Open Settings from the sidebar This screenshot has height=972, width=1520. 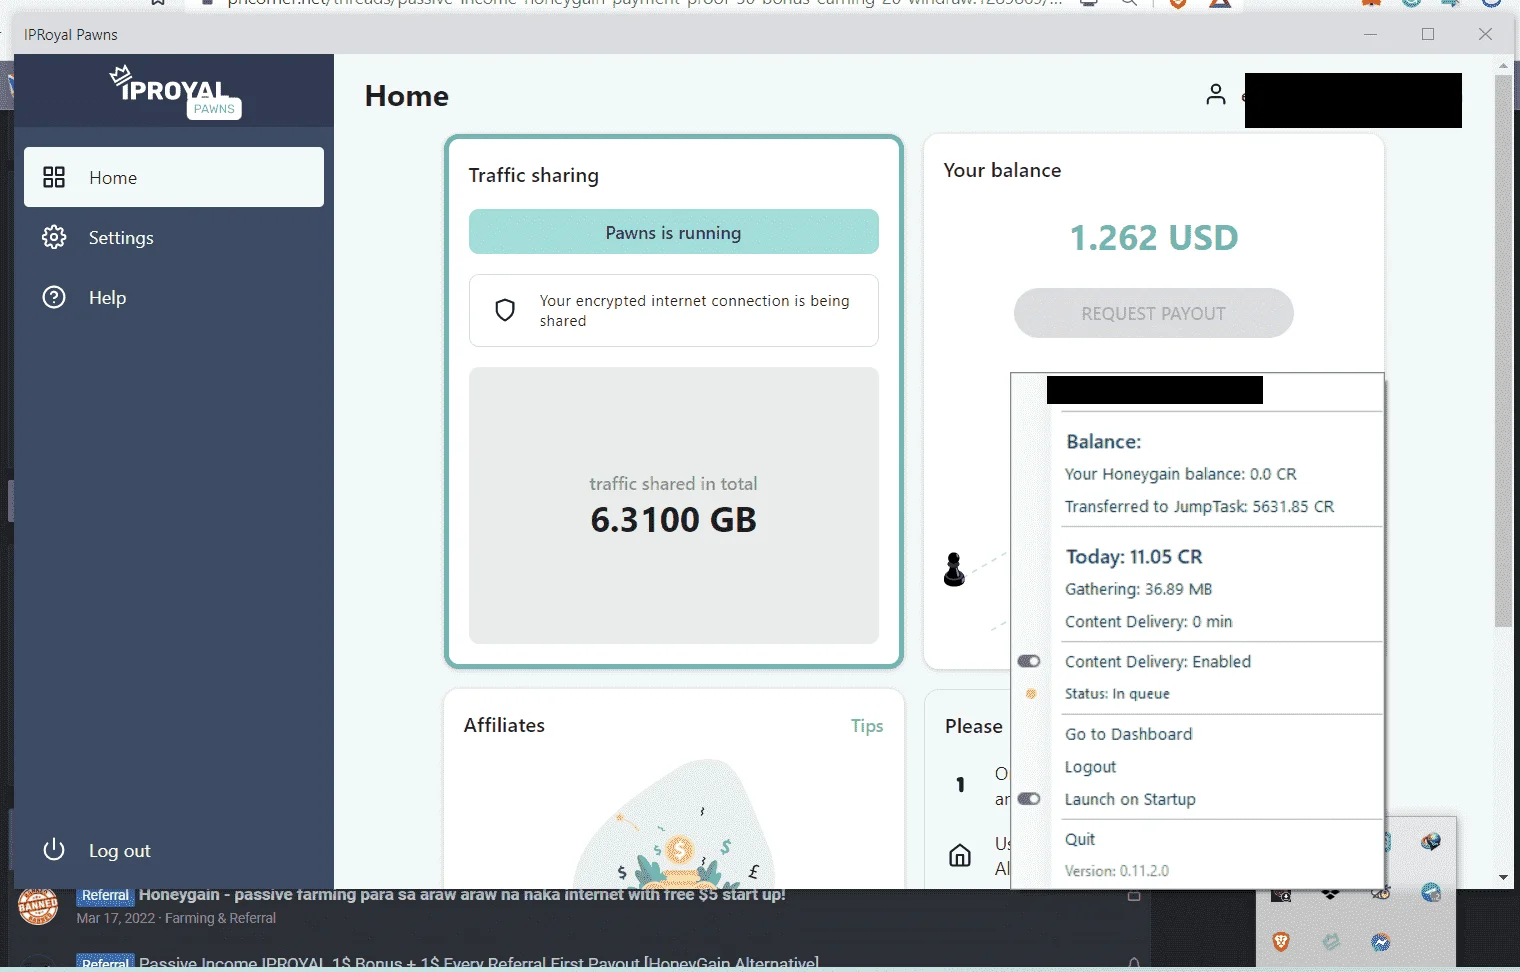(x=174, y=237)
